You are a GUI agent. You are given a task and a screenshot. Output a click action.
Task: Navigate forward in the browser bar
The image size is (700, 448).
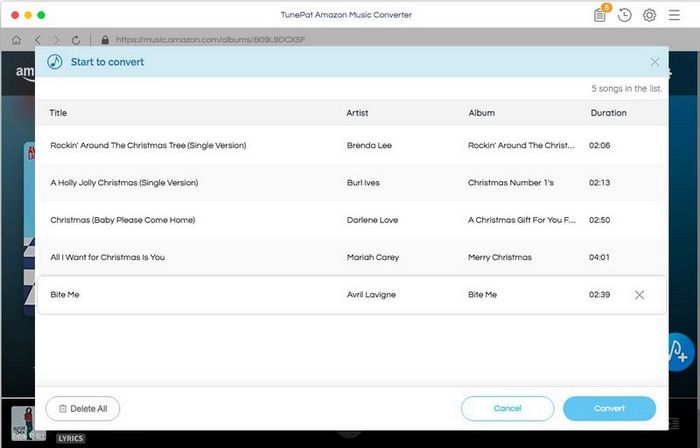[x=56, y=40]
